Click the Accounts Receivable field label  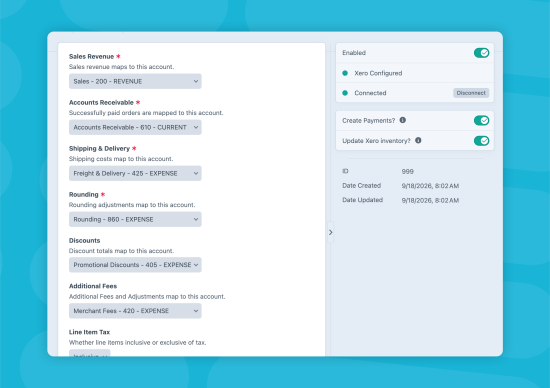click(x=101, y=102)
